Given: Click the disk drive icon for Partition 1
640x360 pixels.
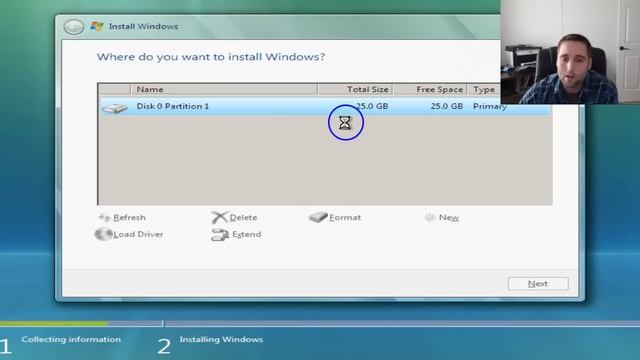Looking at the screenshot, I should pyautogui.click(x=115, y=108).
